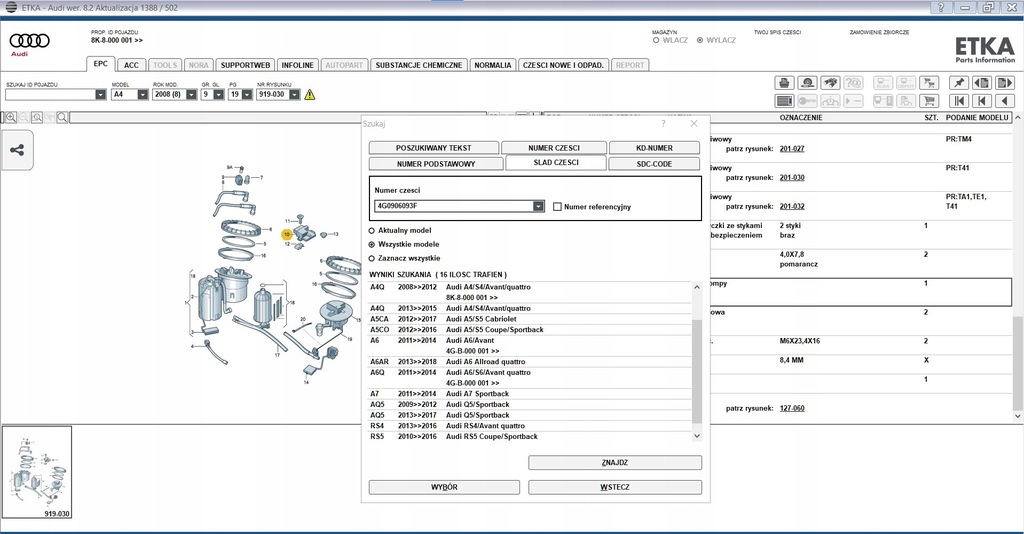Select the WYLACZ magazyn radio button
This screenshot has width=1024, height=534.
point(700,40)
